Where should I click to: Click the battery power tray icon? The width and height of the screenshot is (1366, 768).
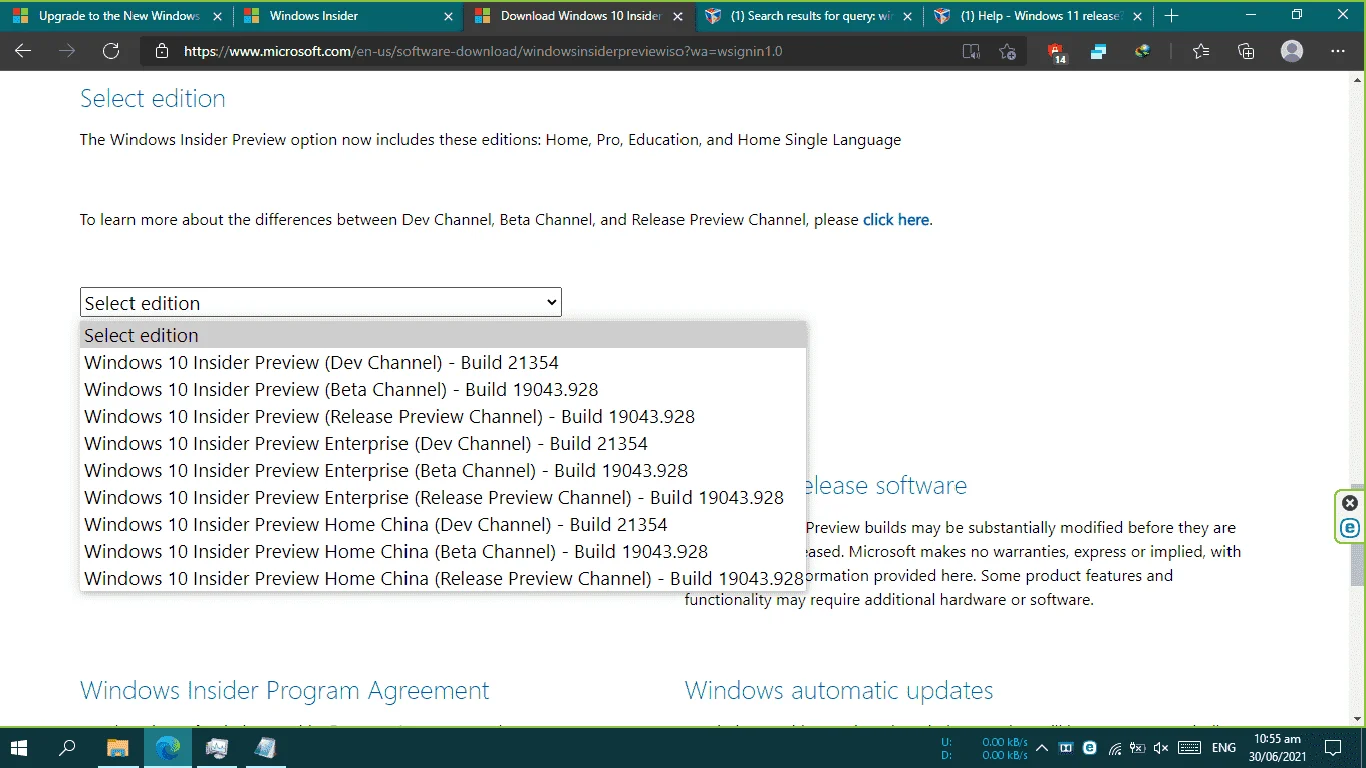point(1138,748)
